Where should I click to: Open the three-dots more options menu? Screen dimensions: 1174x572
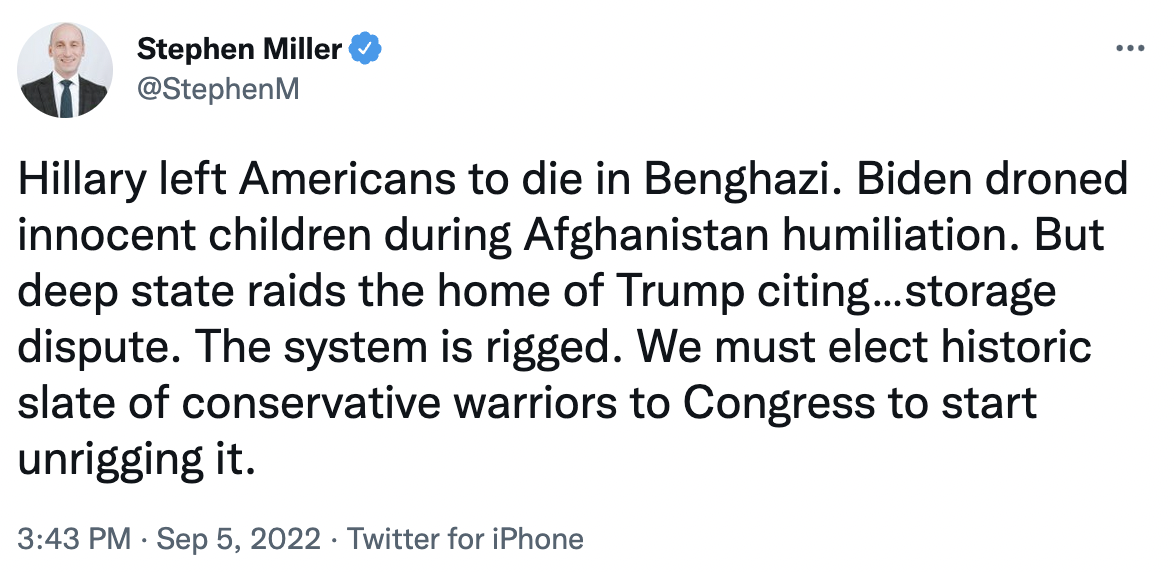pos(1130,49)
